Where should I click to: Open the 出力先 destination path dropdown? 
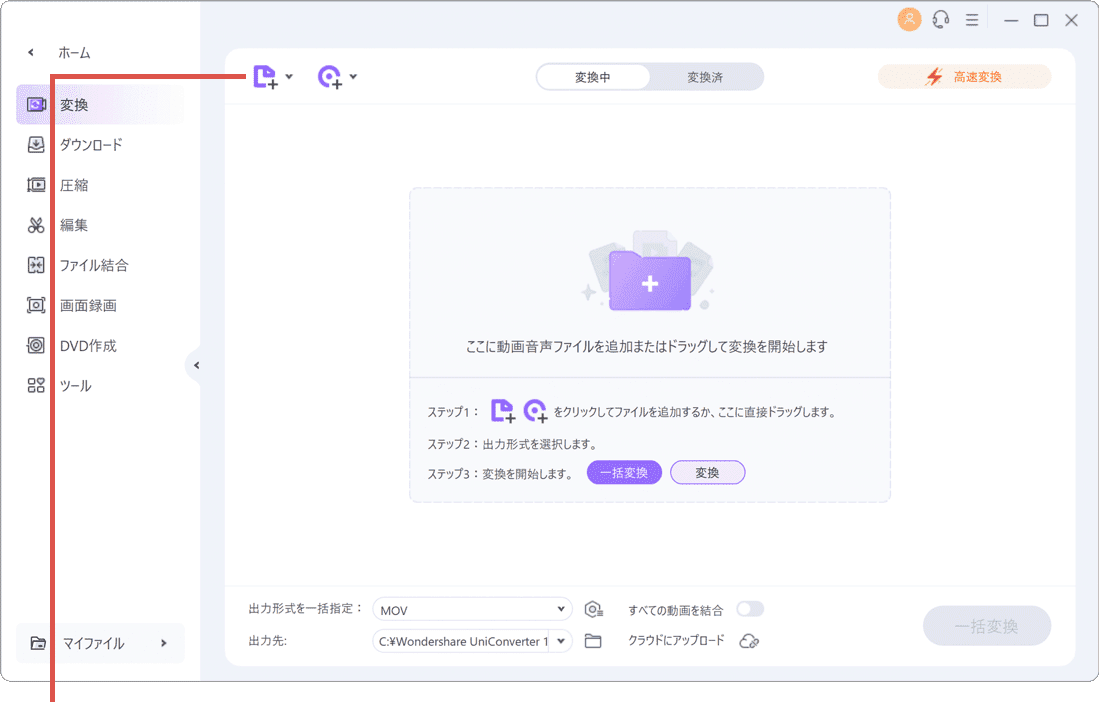pyautogui.click(x=472, y=641)
